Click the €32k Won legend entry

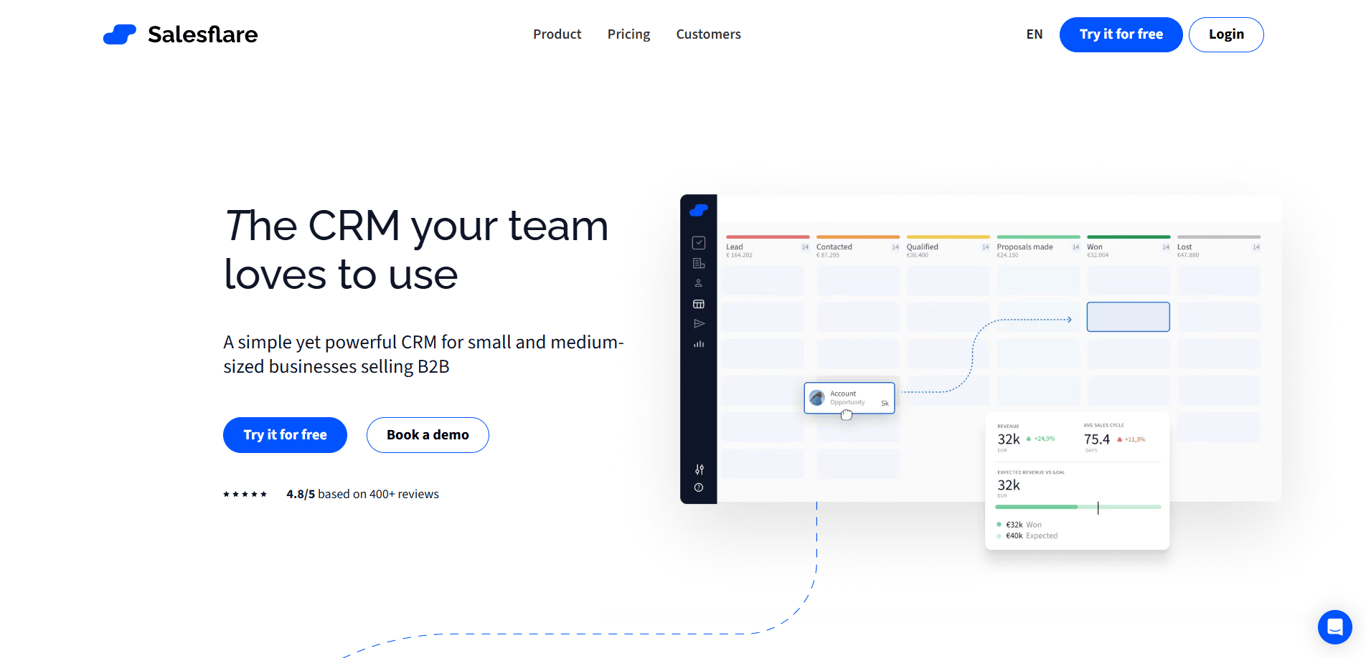coord(1019,524)
